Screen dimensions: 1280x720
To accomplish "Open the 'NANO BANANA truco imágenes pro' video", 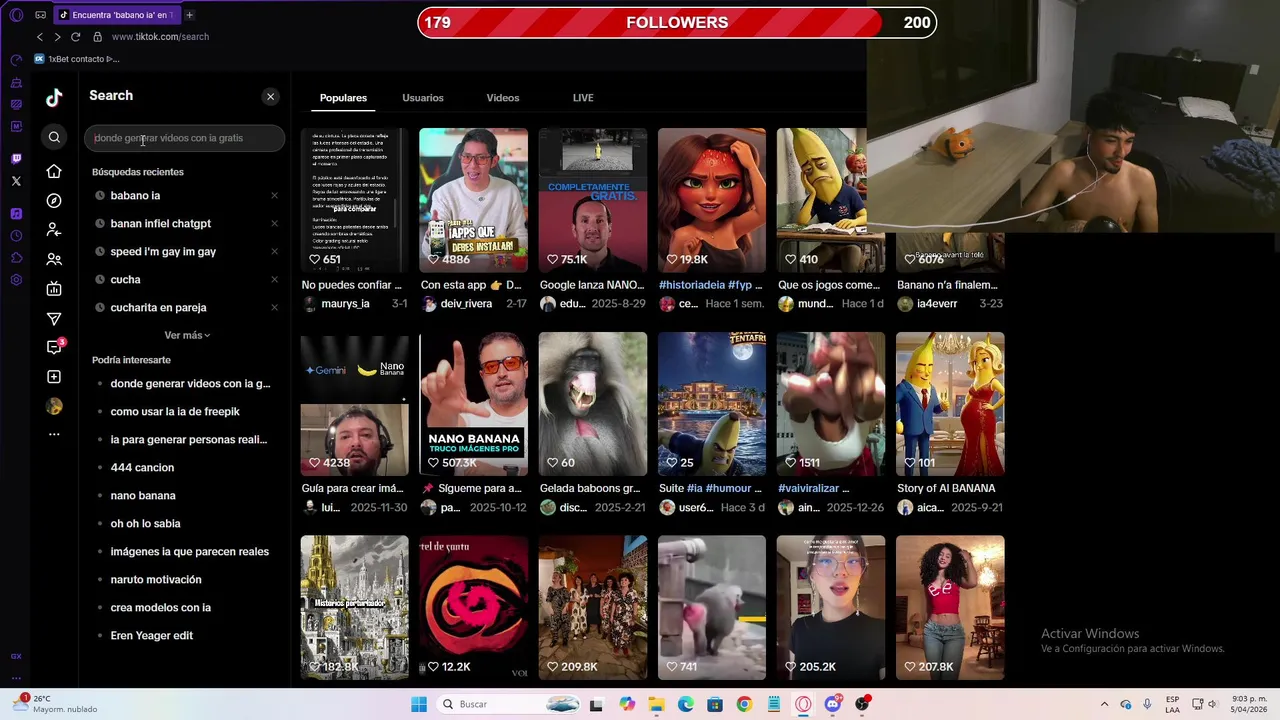I will [473, 404].
